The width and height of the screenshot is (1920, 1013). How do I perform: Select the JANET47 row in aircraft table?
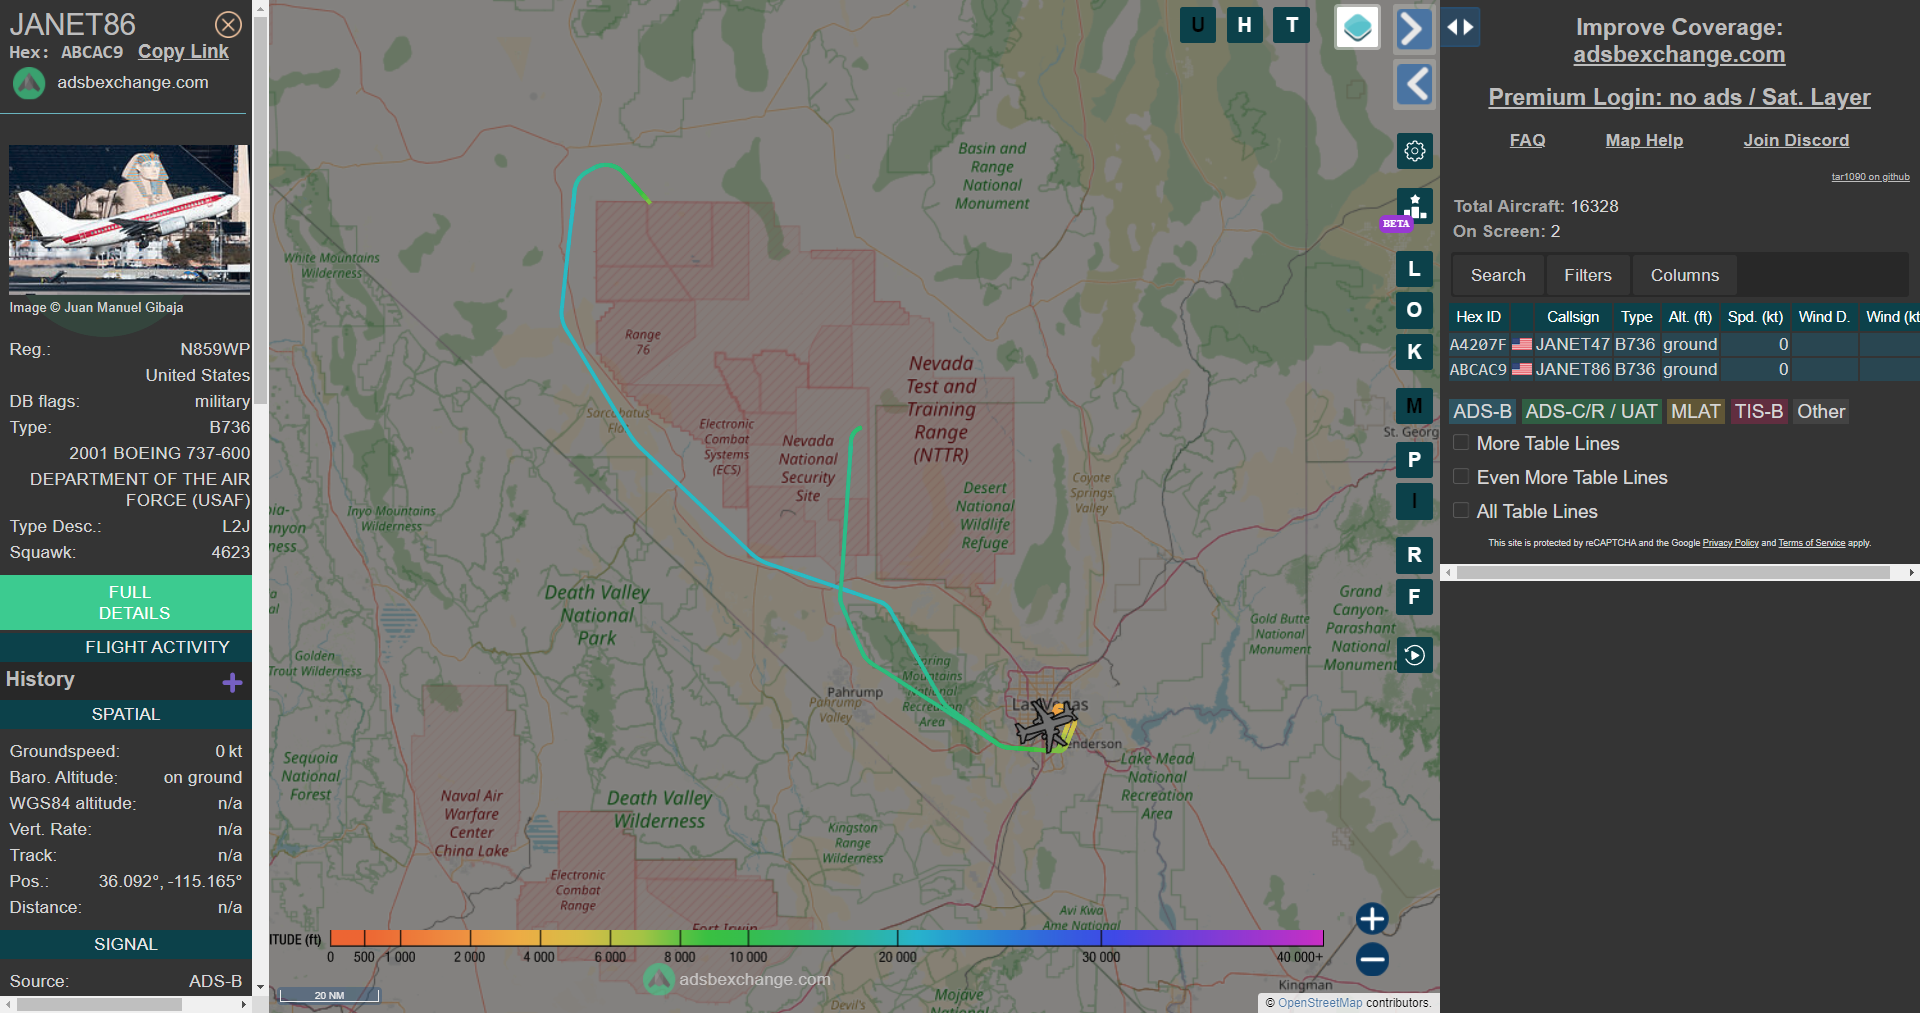(1684, 344)
